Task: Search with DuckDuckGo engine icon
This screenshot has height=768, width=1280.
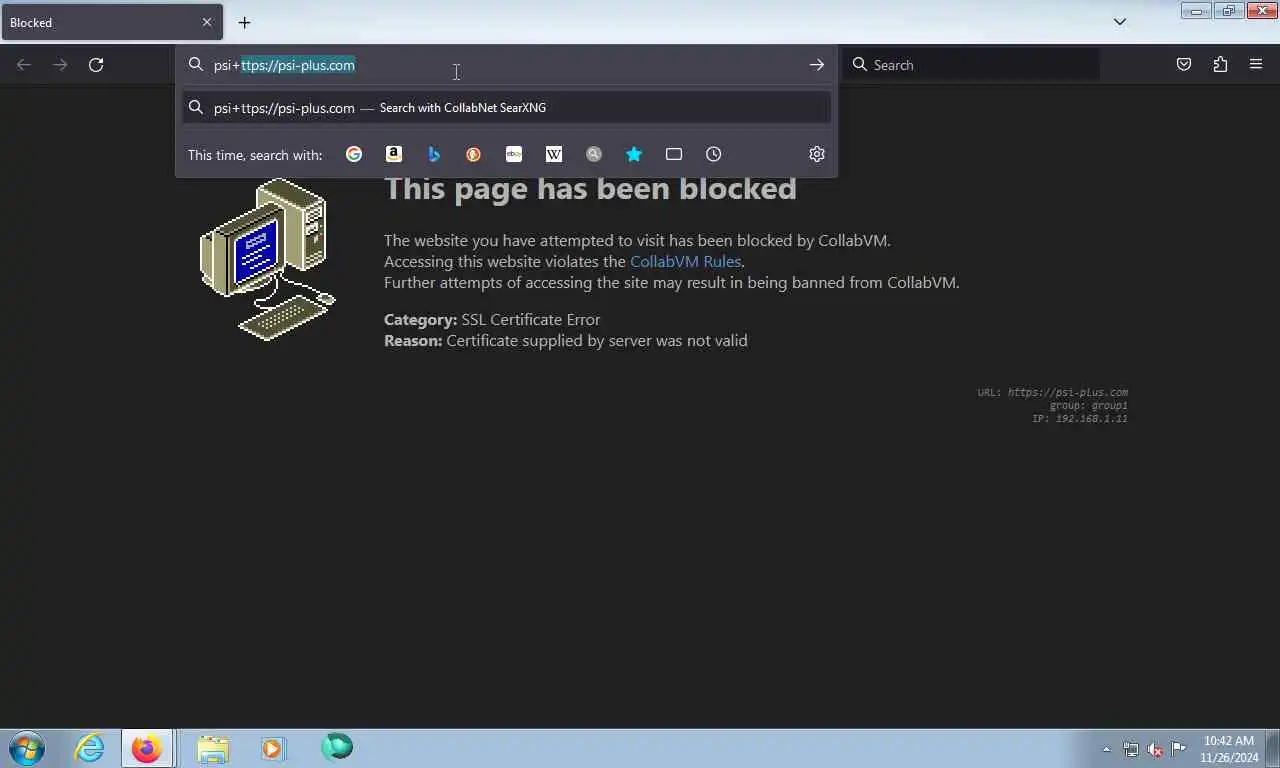Action: [474, 154]
